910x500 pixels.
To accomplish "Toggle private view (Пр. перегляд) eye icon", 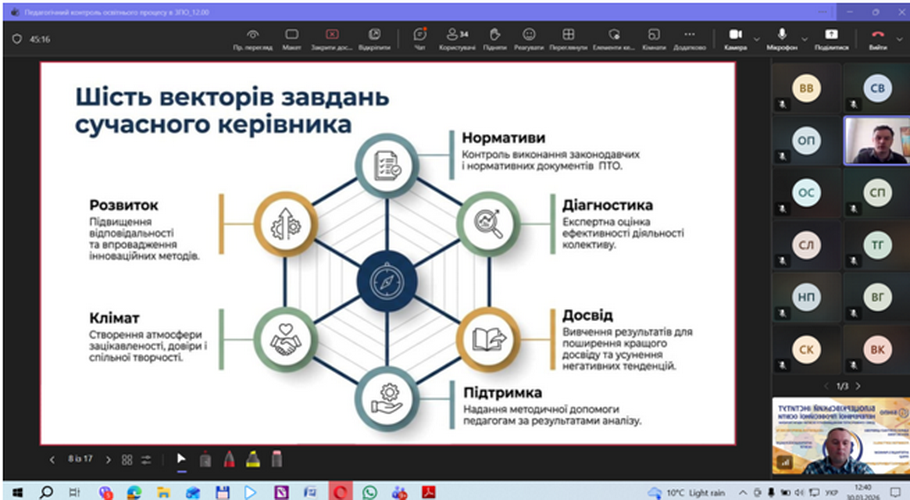I will click(x=252, y=38).
